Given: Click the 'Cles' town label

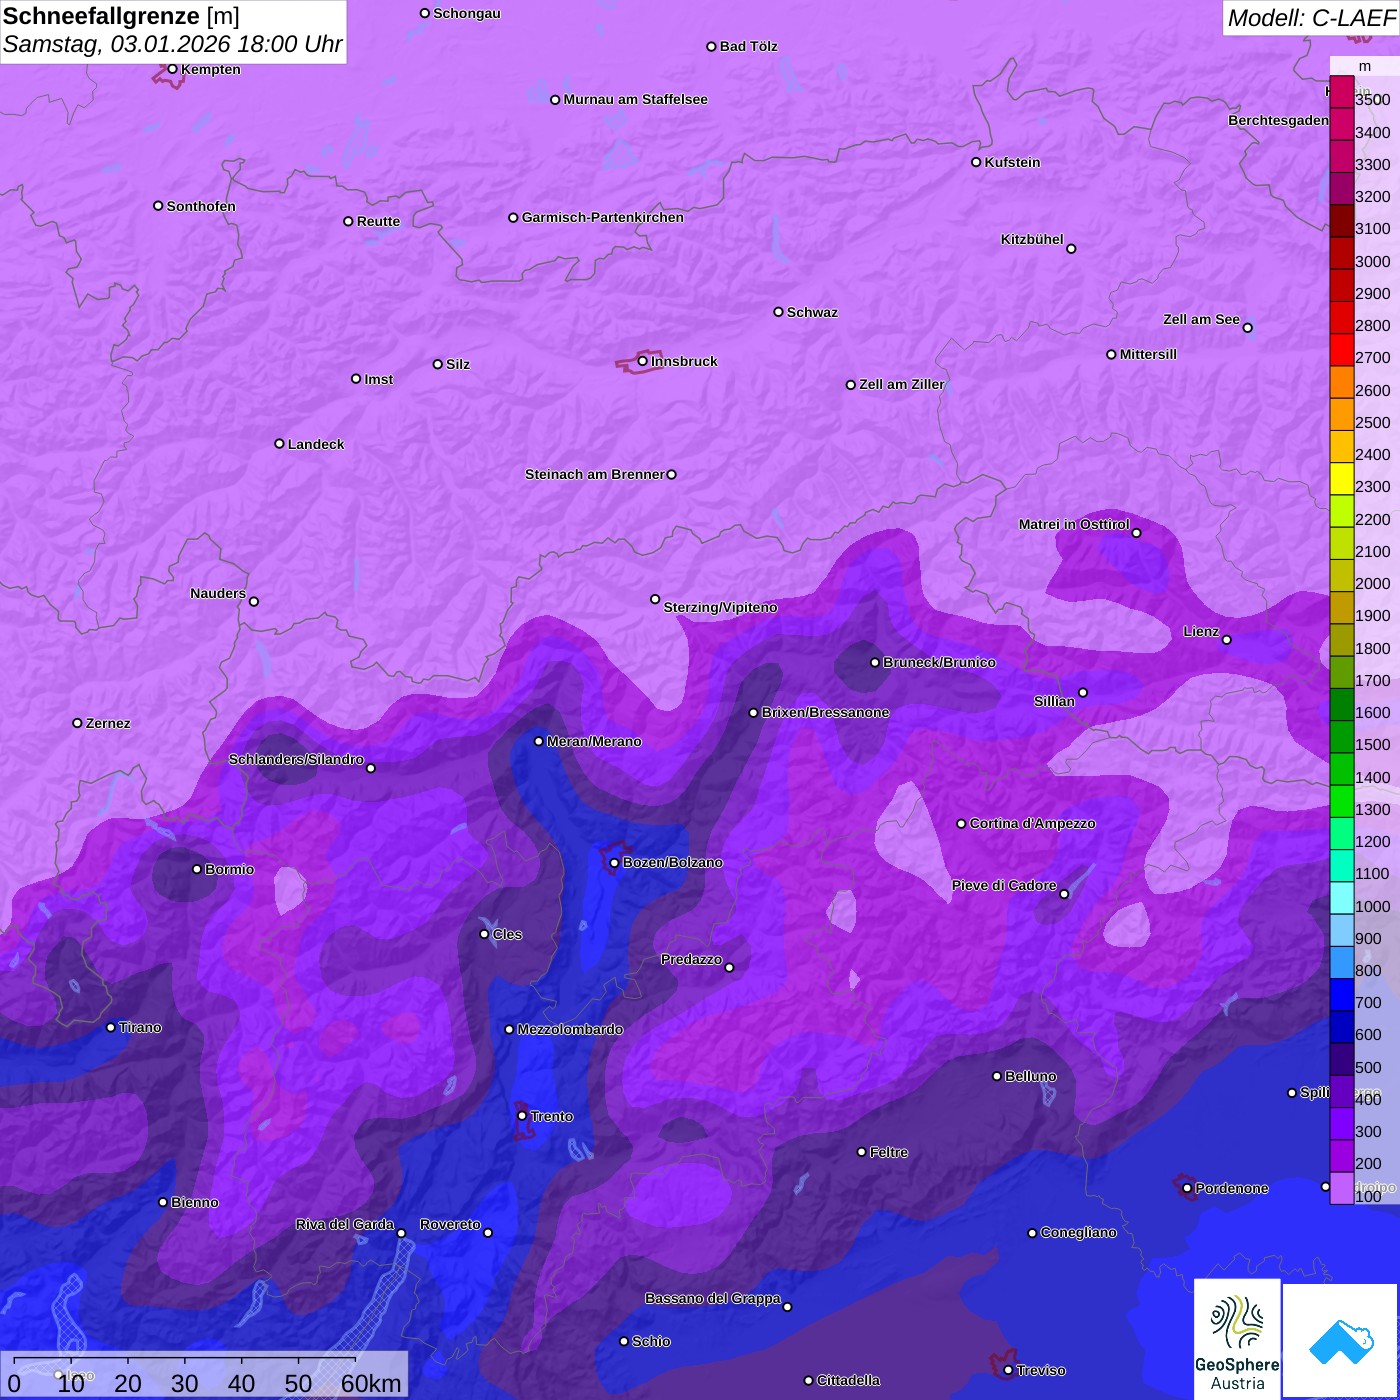Looking at the screenshot, I should tap(508, 934).
